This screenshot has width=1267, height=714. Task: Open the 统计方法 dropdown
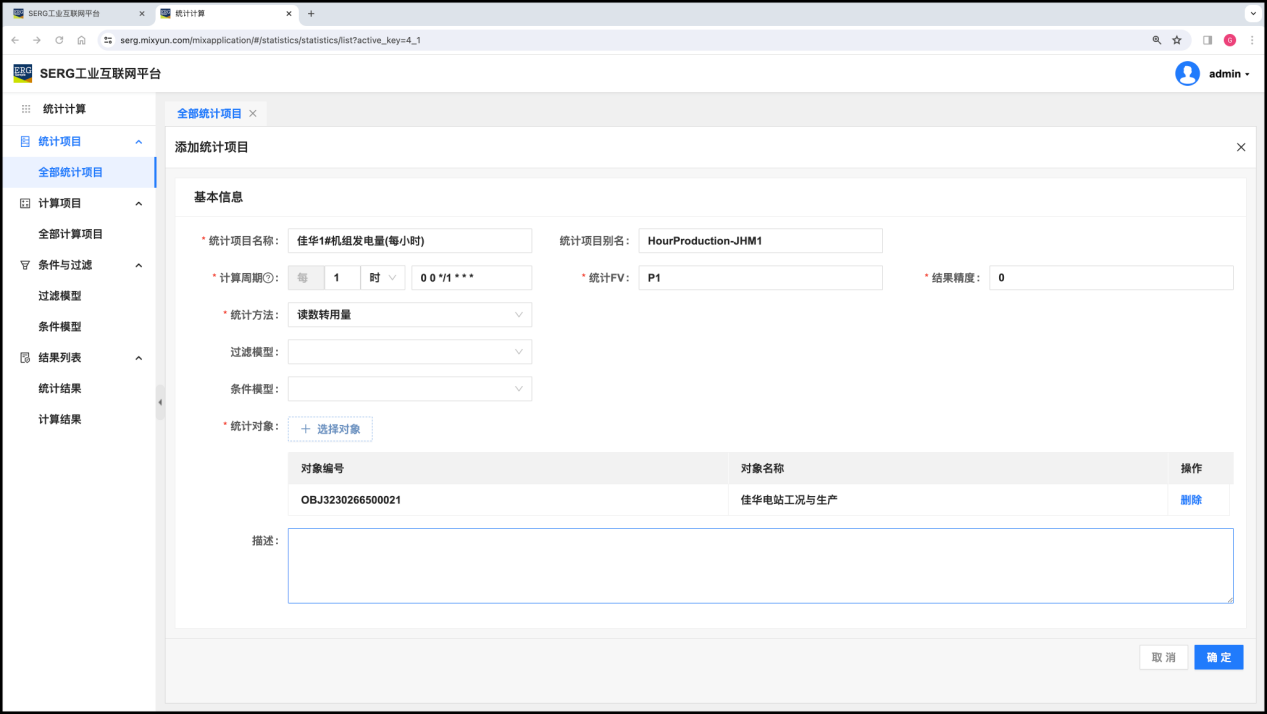409,315
